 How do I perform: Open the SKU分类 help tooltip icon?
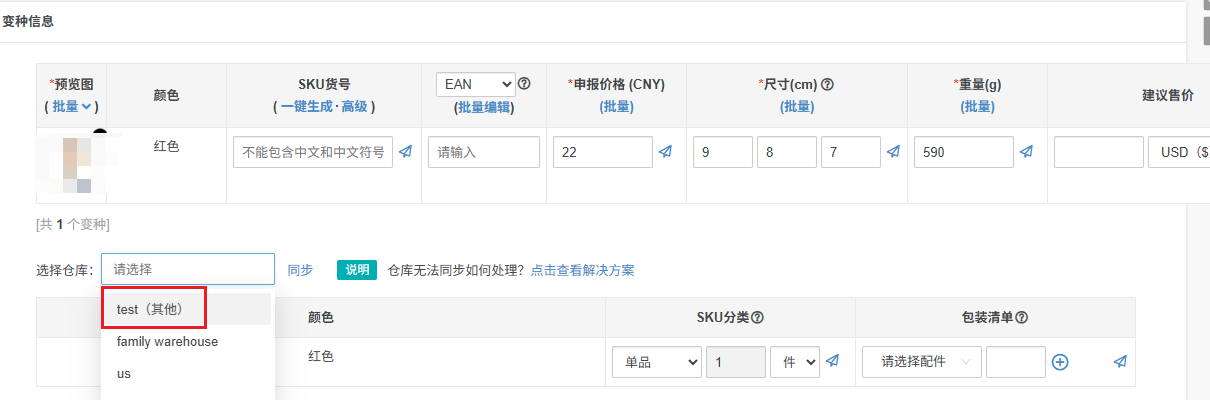coord(758,318)
